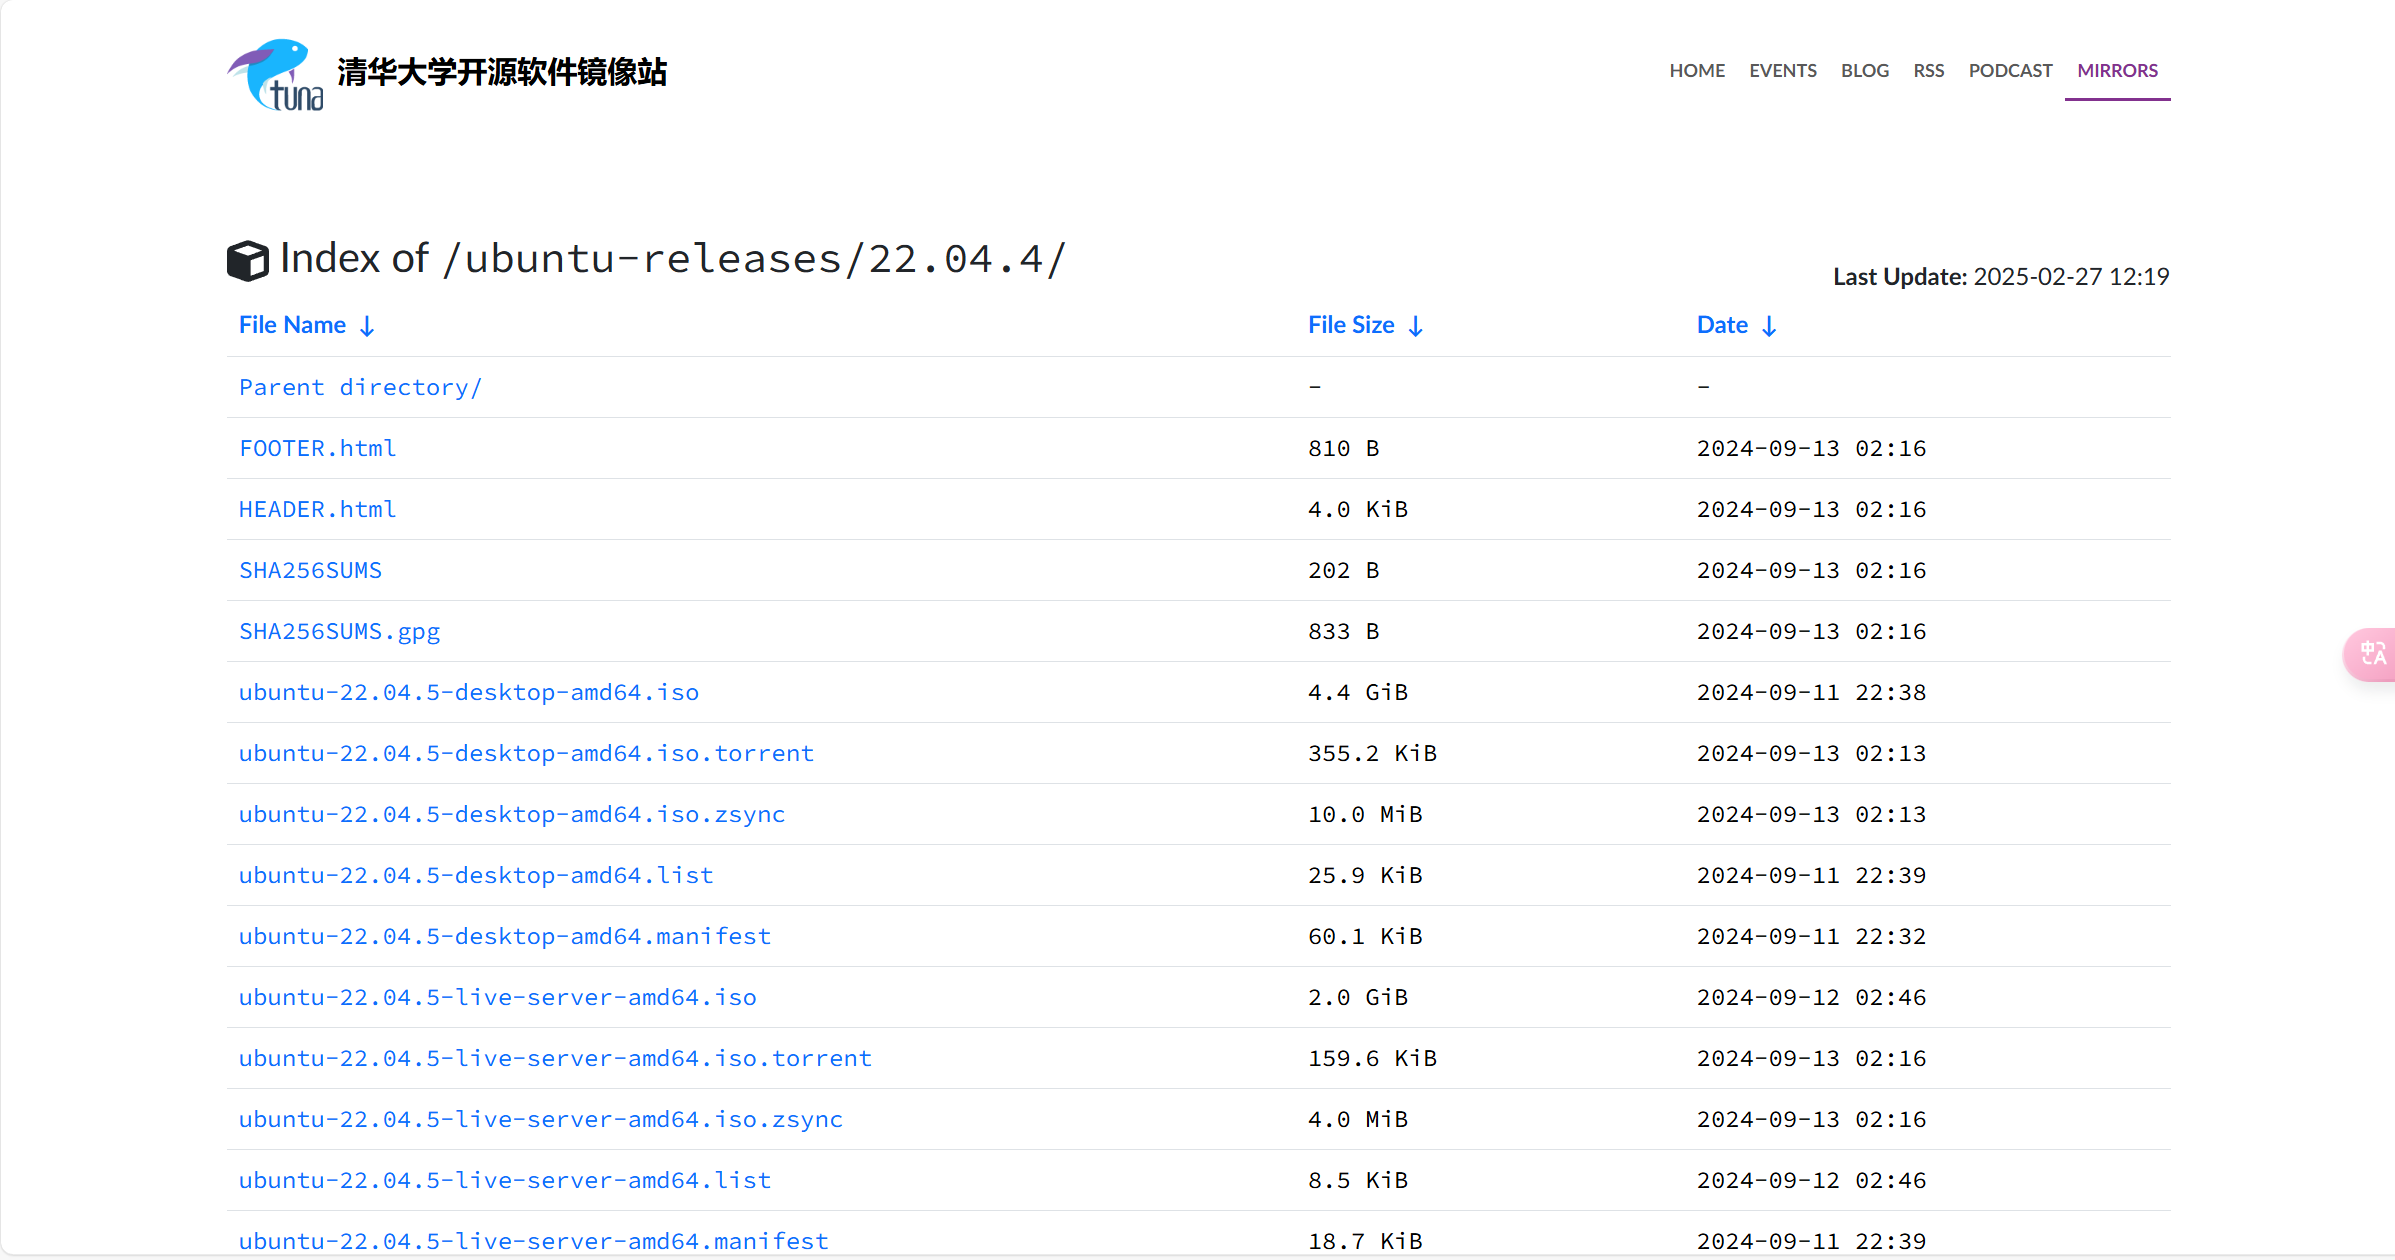Navigate to PODCAST page
Viewport: 2395px width, 1260px height.
point(2010,71)
